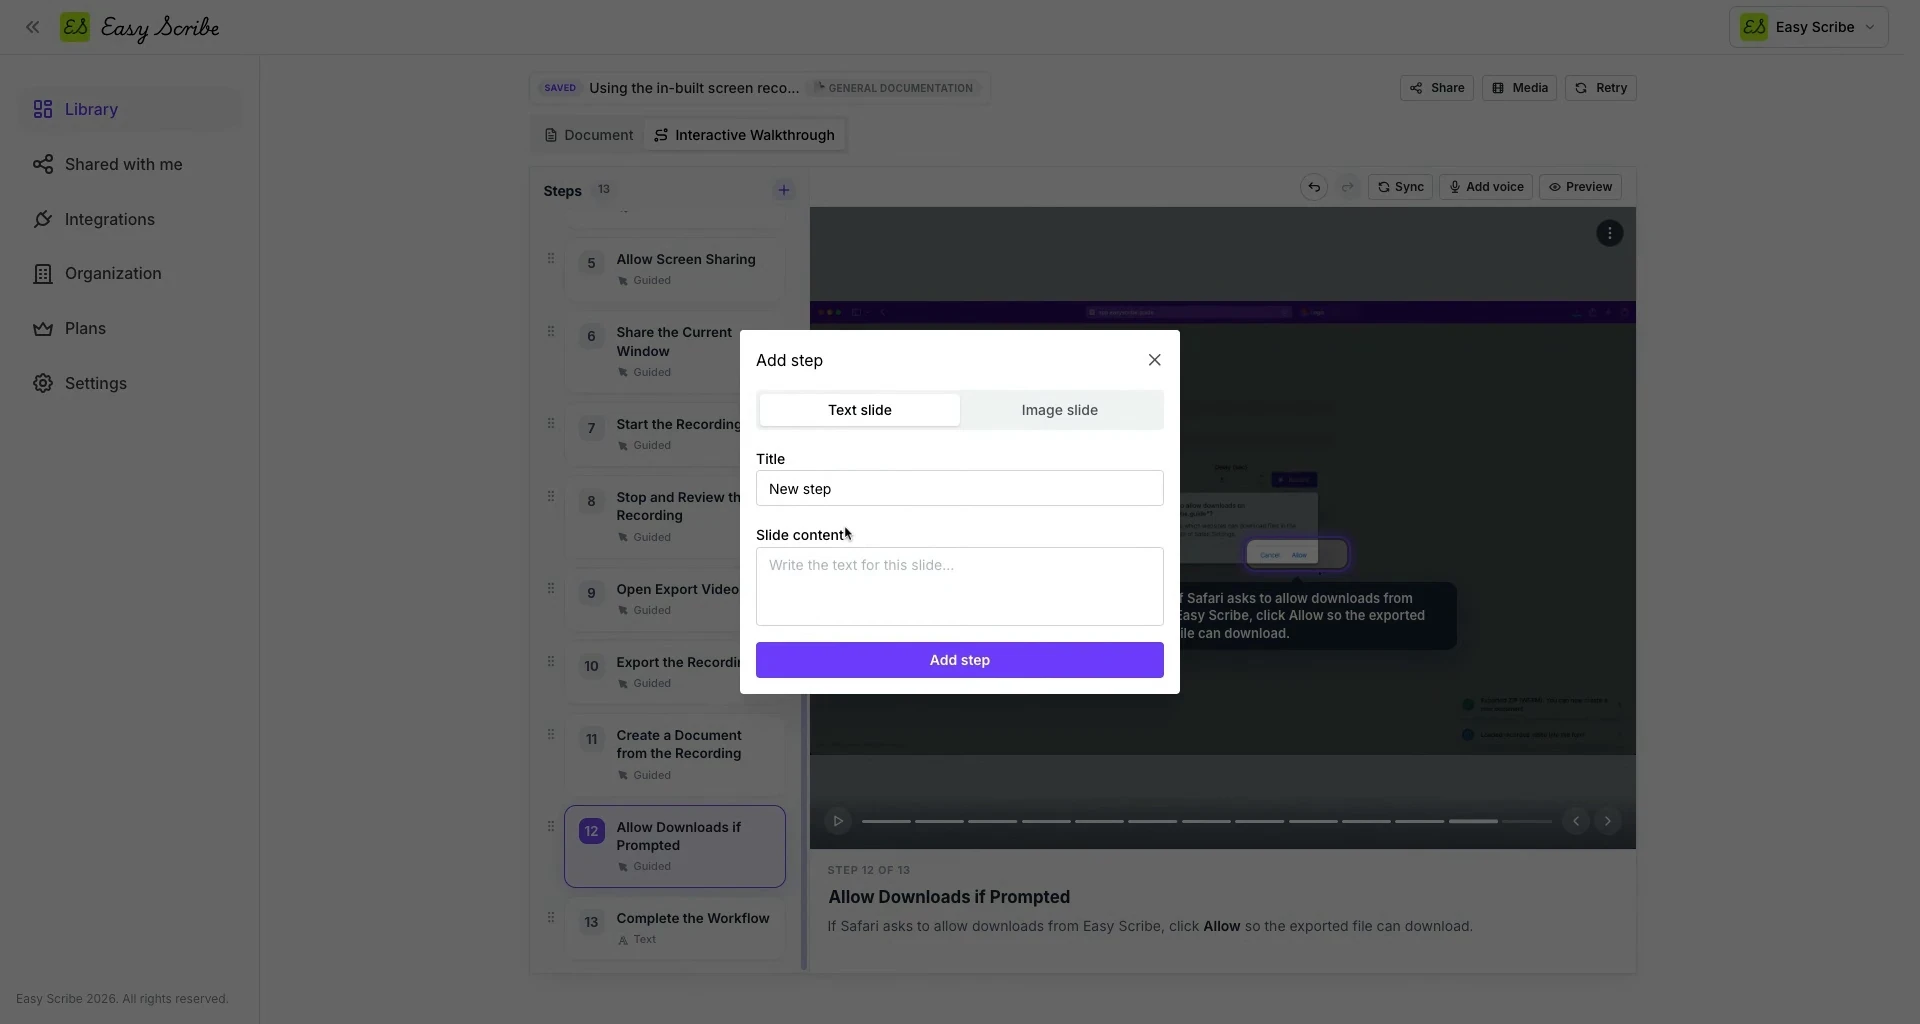Open Organization section
1920x1024 pixels.
(131, 273)
